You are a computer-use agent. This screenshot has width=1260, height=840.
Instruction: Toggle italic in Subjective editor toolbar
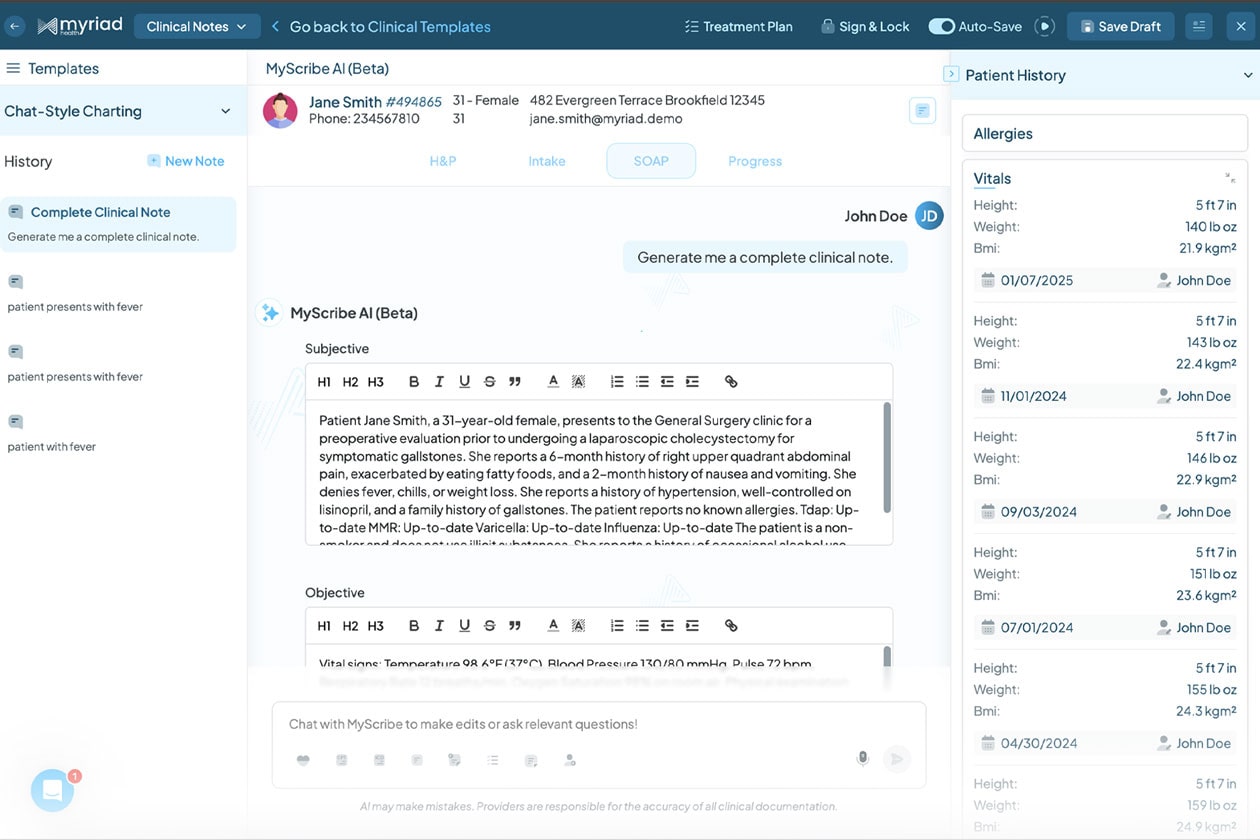439,382
